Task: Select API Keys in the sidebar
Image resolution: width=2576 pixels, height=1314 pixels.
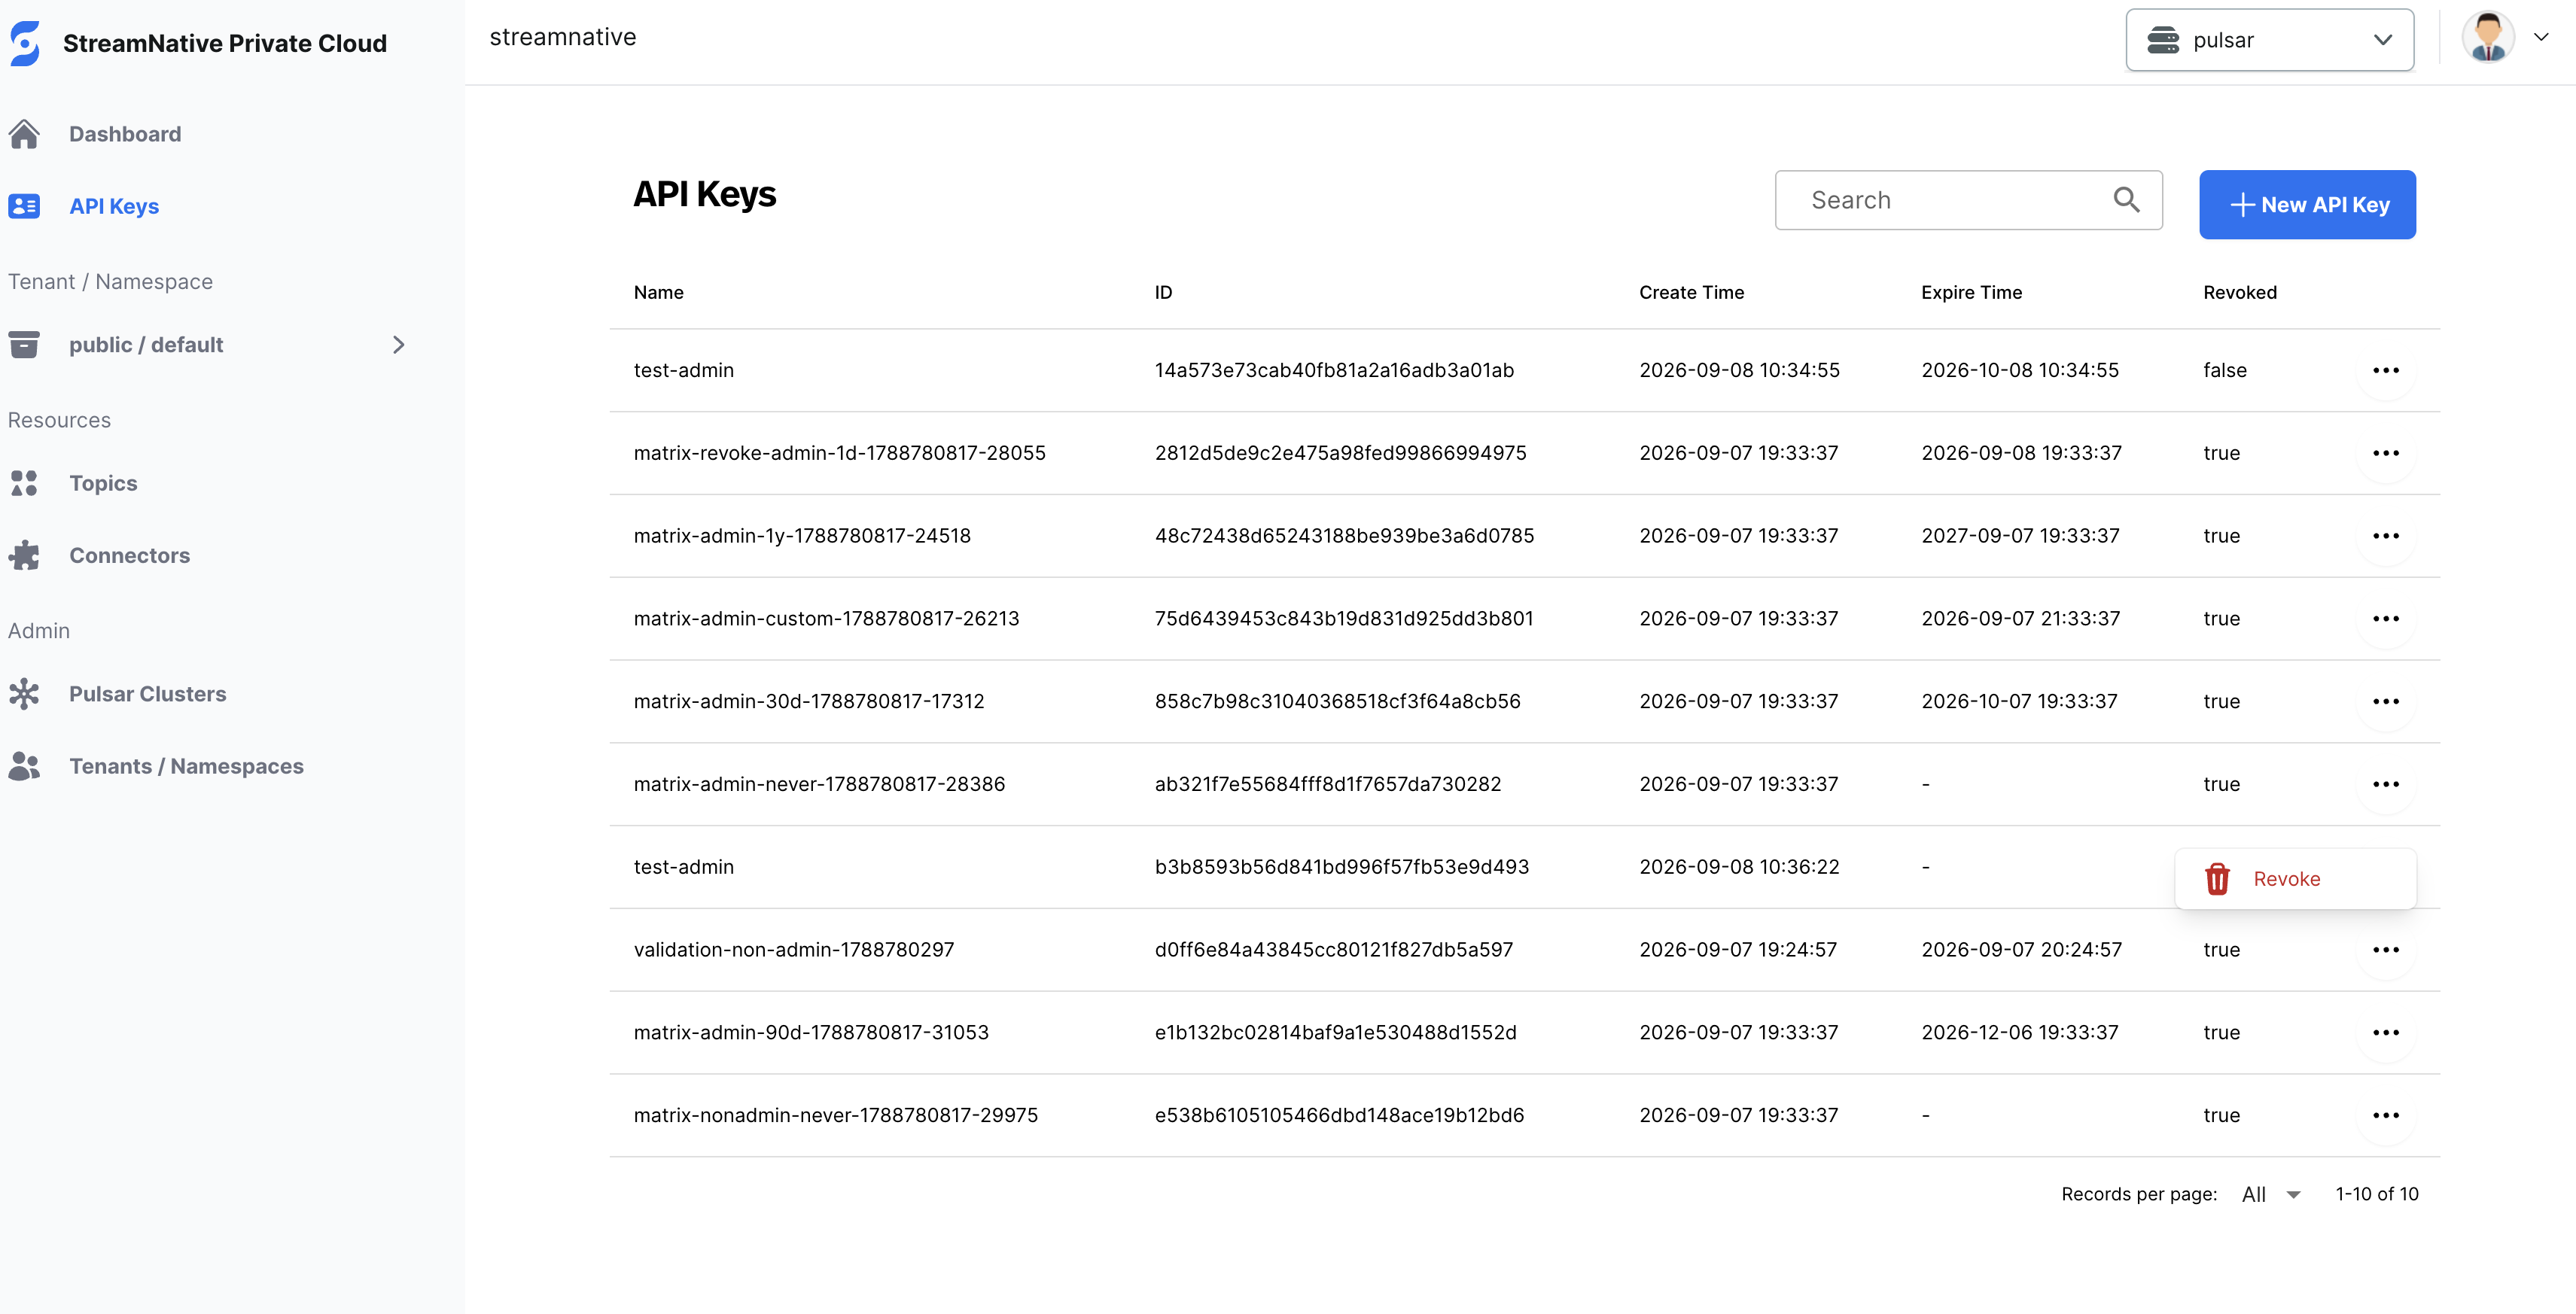Action: point(114,206)
